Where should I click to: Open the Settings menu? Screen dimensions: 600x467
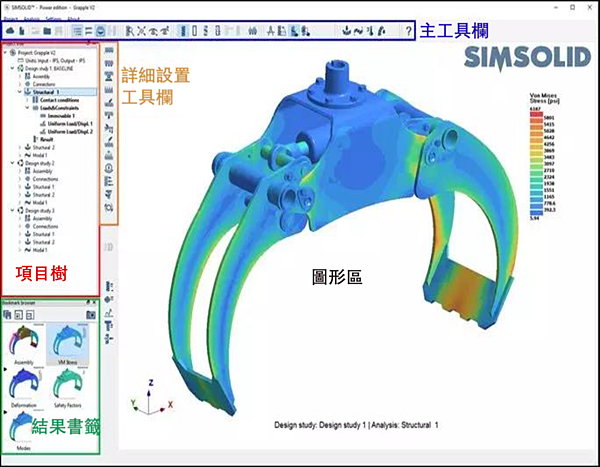click(53, 19)
